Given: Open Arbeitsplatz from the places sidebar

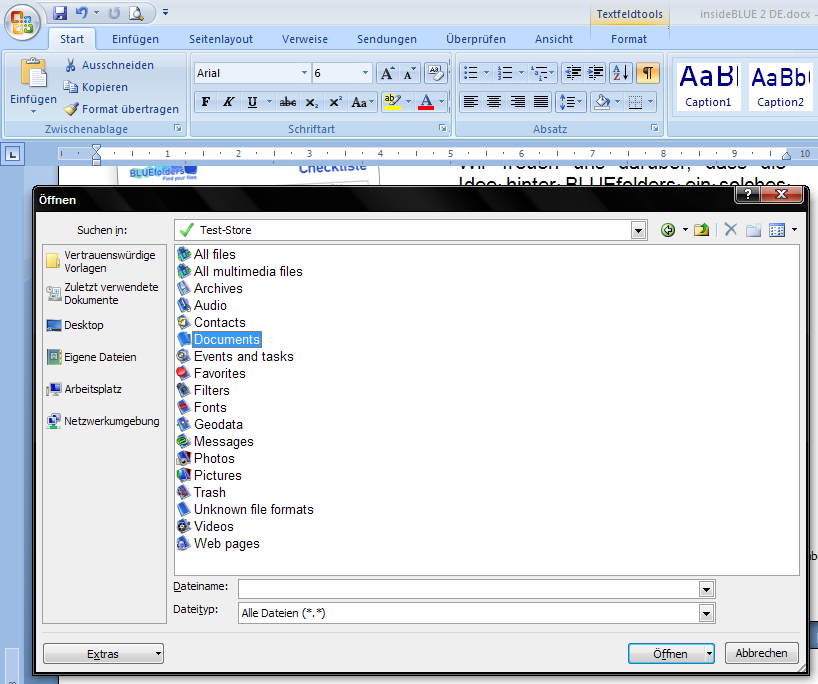Looking at the screenshot, I should click(92, 389).
